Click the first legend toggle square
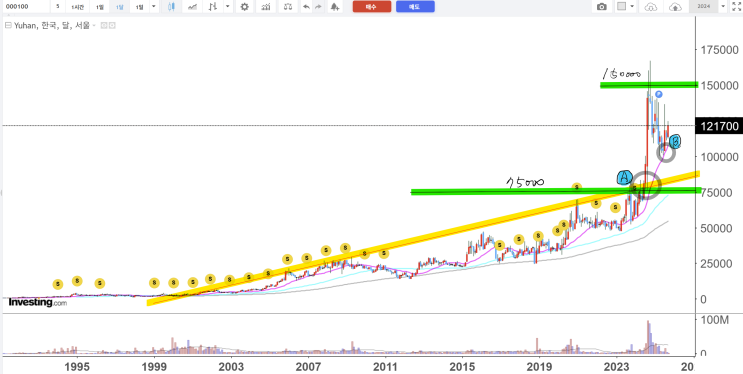 coord(104,26)
